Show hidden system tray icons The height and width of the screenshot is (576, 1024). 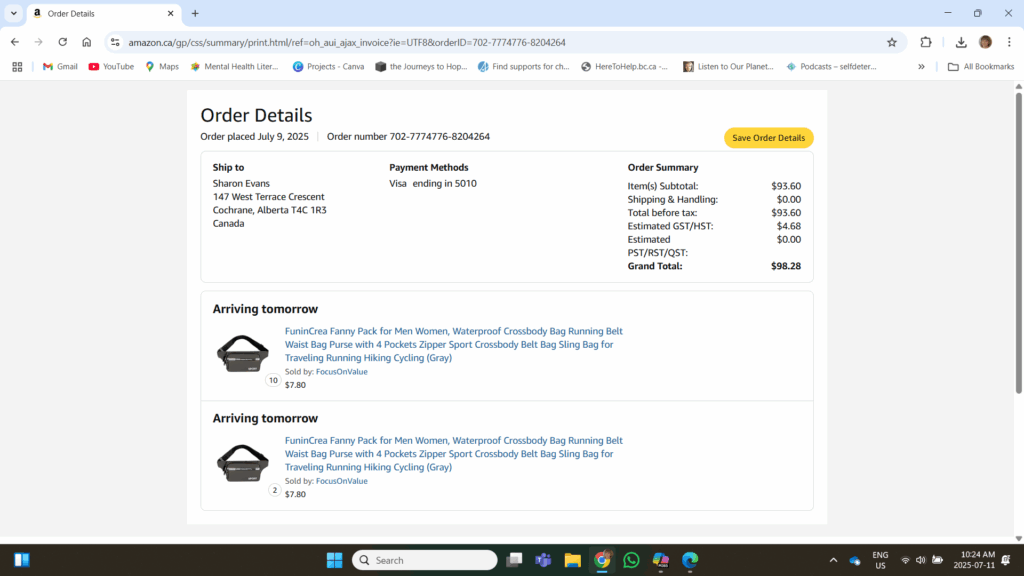click(x=833, y=560)
